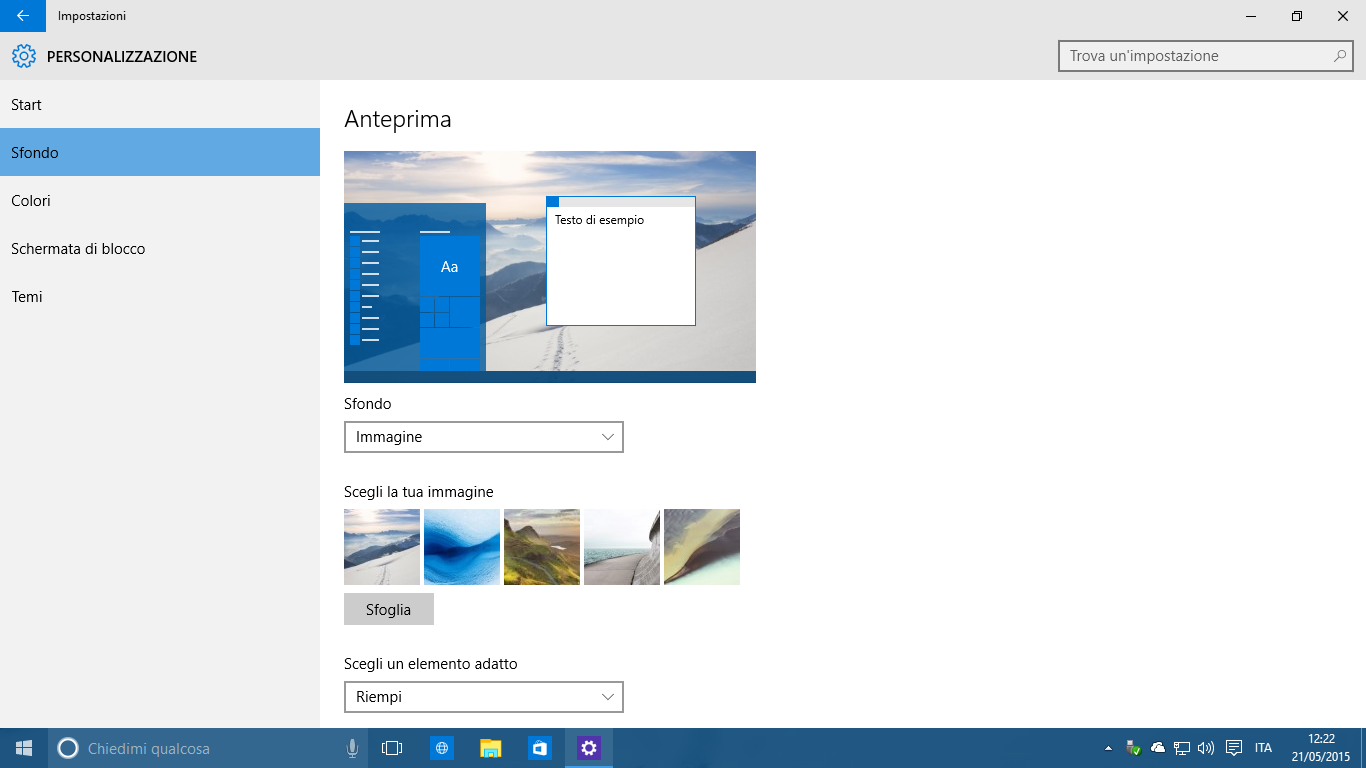This screenshot has width=1366, height=768.
Task: Click the 'Anteprima' heading
Action: [398, 119]
